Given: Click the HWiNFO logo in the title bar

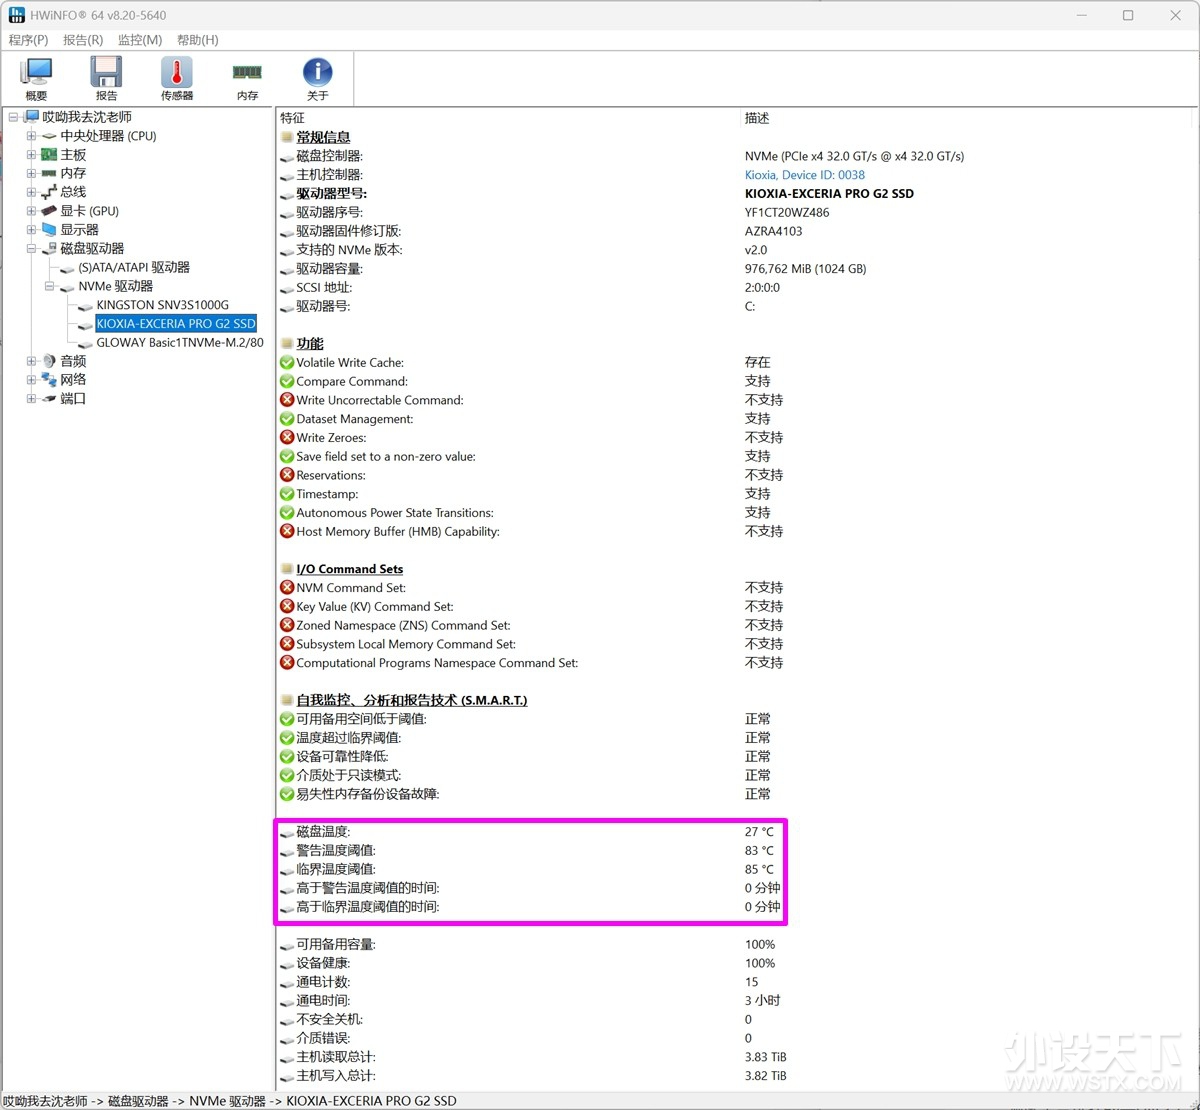Looking at the screenshot, I should pos(16,15).
